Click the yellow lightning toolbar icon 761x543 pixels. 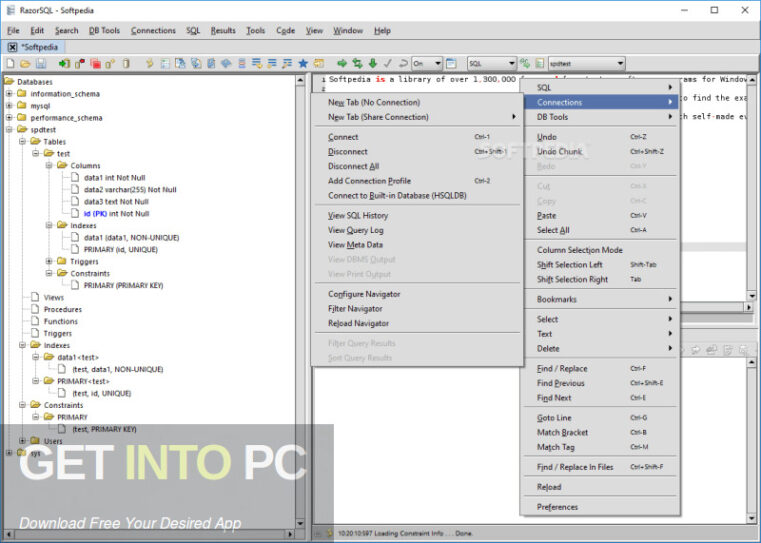click(149, 64)
